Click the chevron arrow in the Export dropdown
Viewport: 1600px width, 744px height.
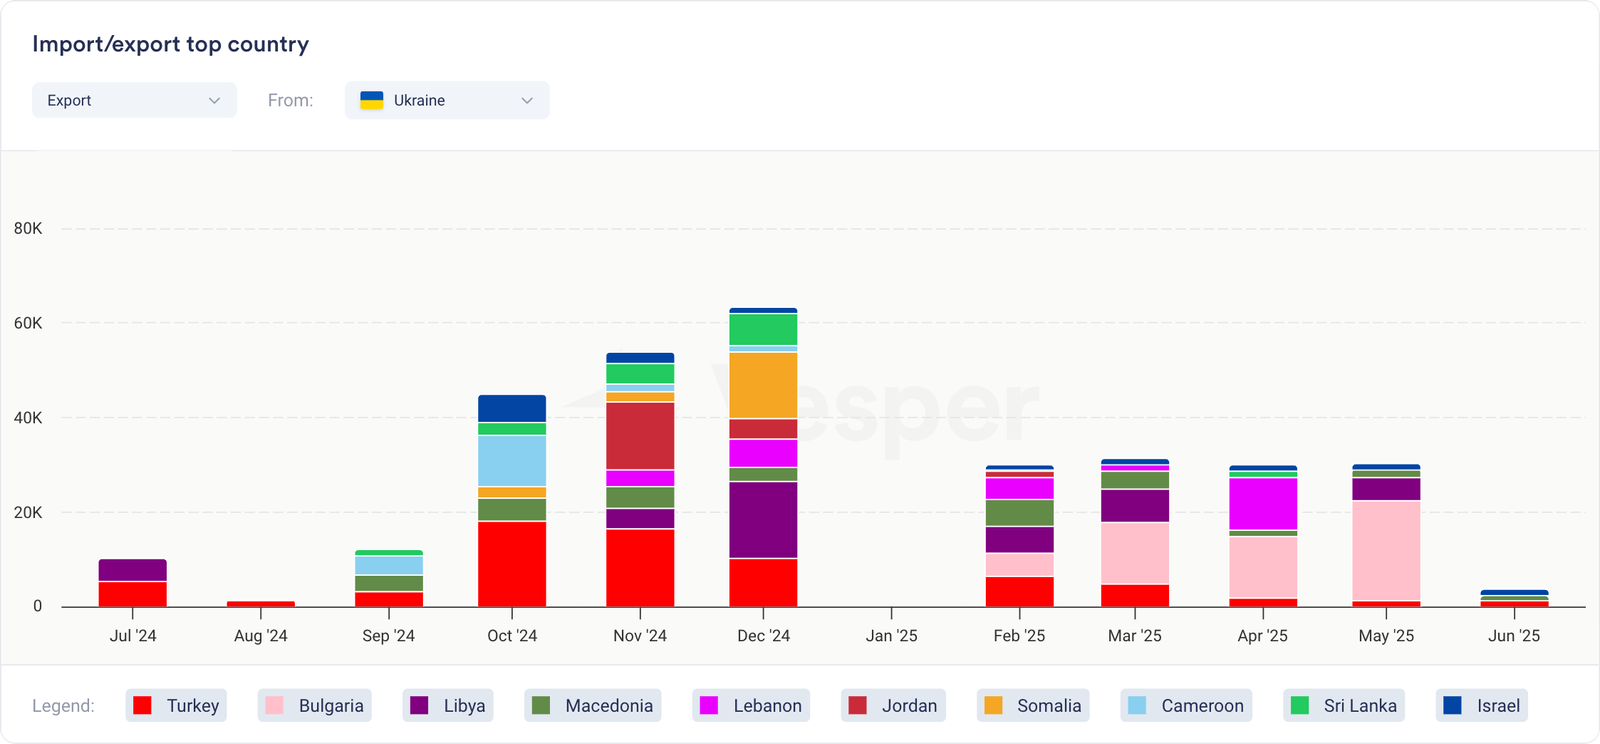(214, 100)
